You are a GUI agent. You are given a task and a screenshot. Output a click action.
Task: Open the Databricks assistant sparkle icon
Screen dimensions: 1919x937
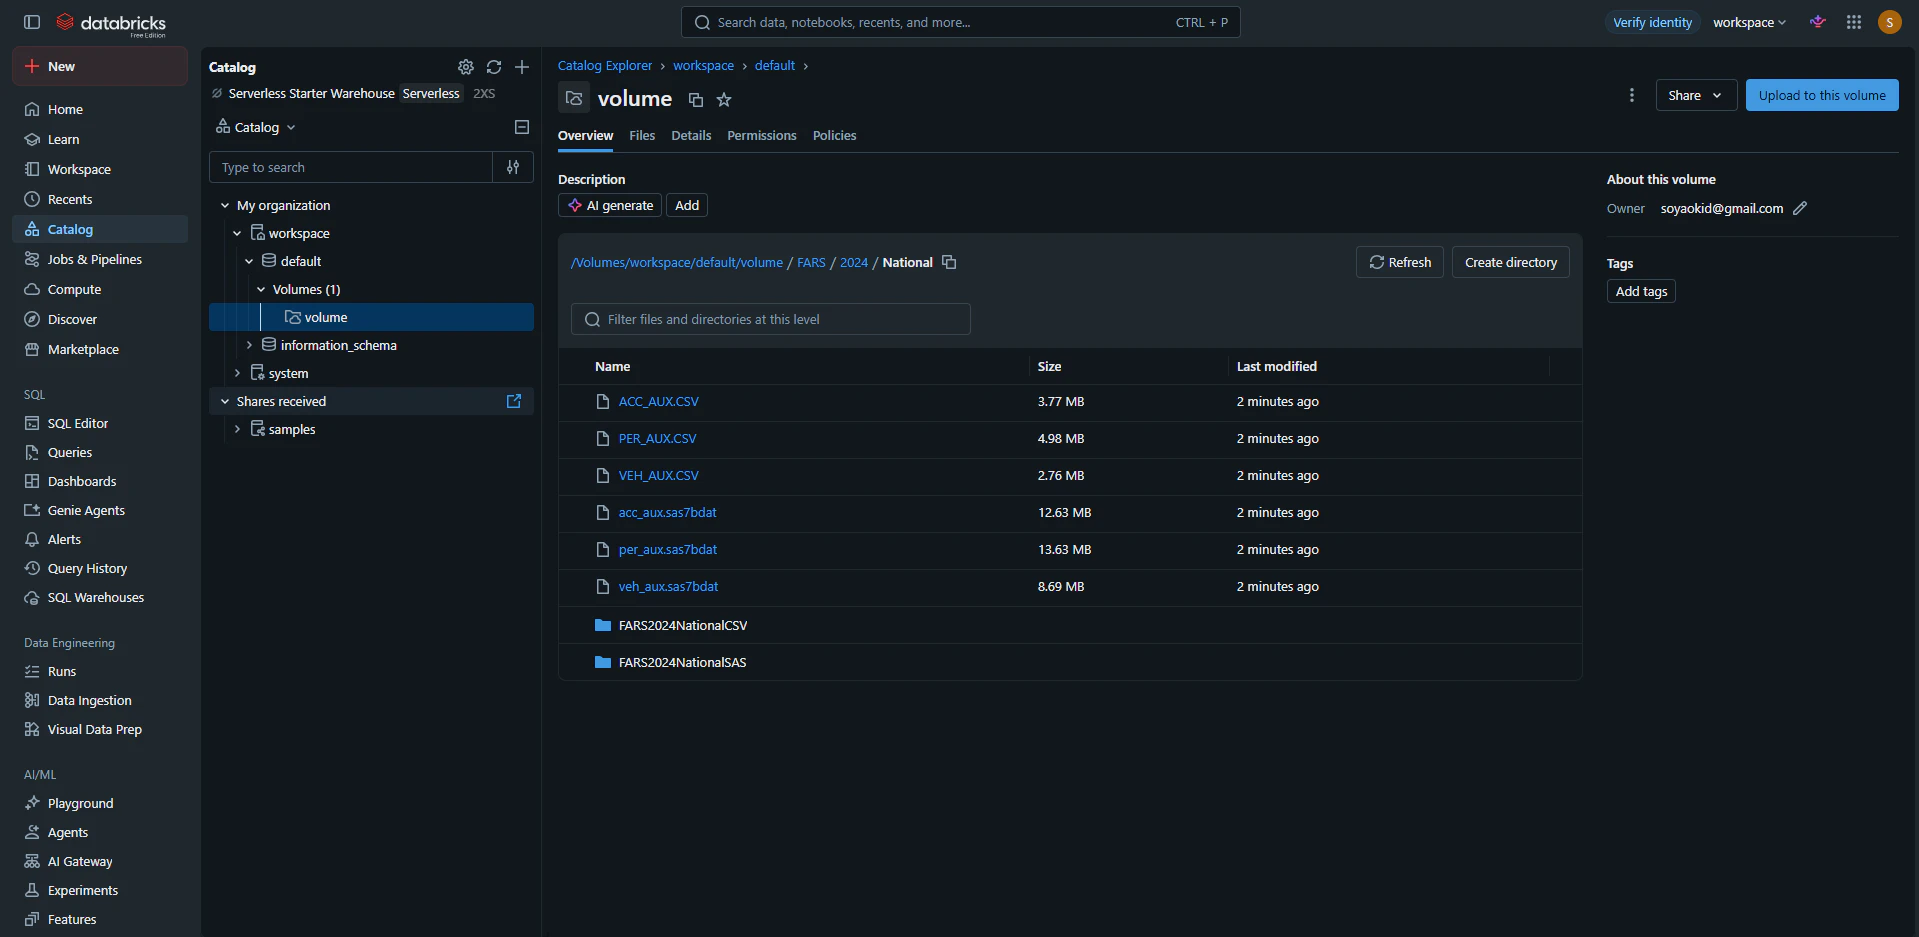click(x=1818, y=22)
